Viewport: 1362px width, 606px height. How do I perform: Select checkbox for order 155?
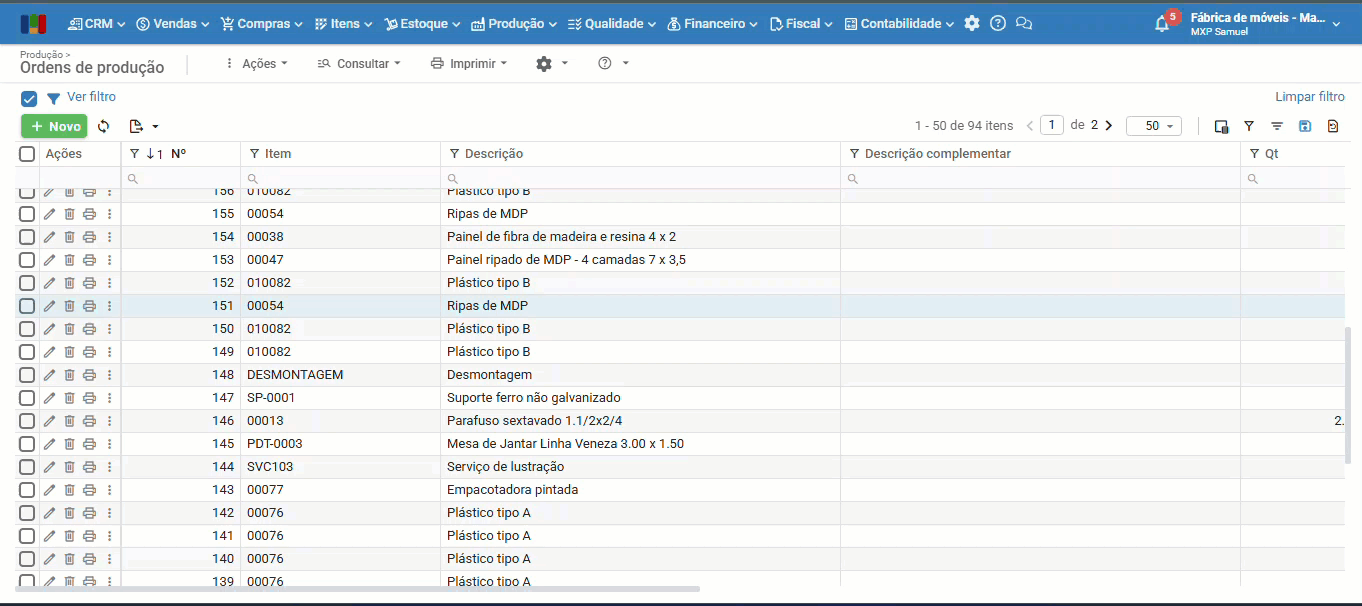point(27,214)
